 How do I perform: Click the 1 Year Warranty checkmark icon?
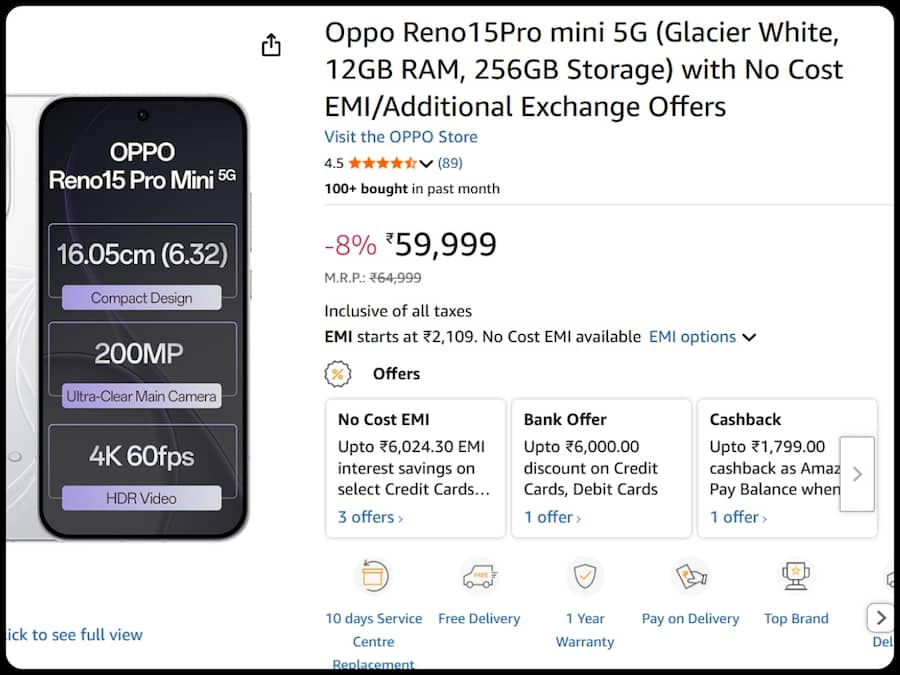click(584, 576)
